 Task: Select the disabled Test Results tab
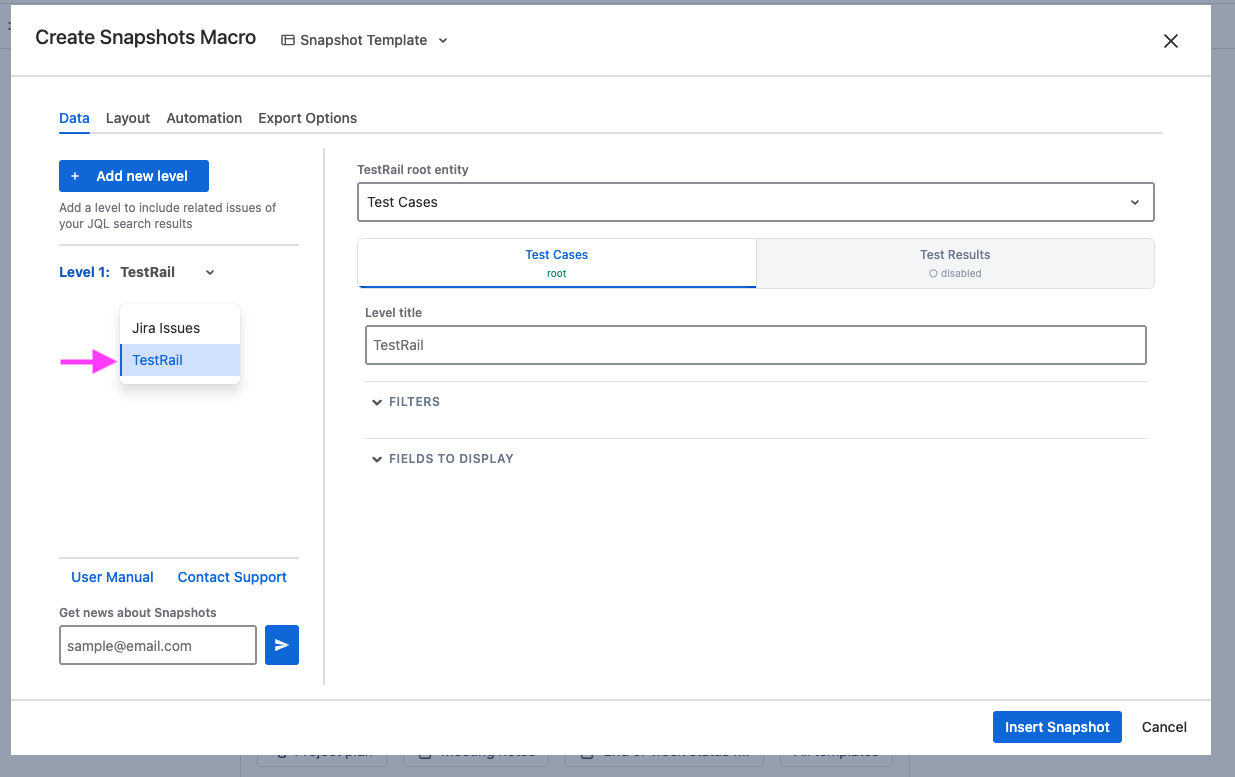955,263
